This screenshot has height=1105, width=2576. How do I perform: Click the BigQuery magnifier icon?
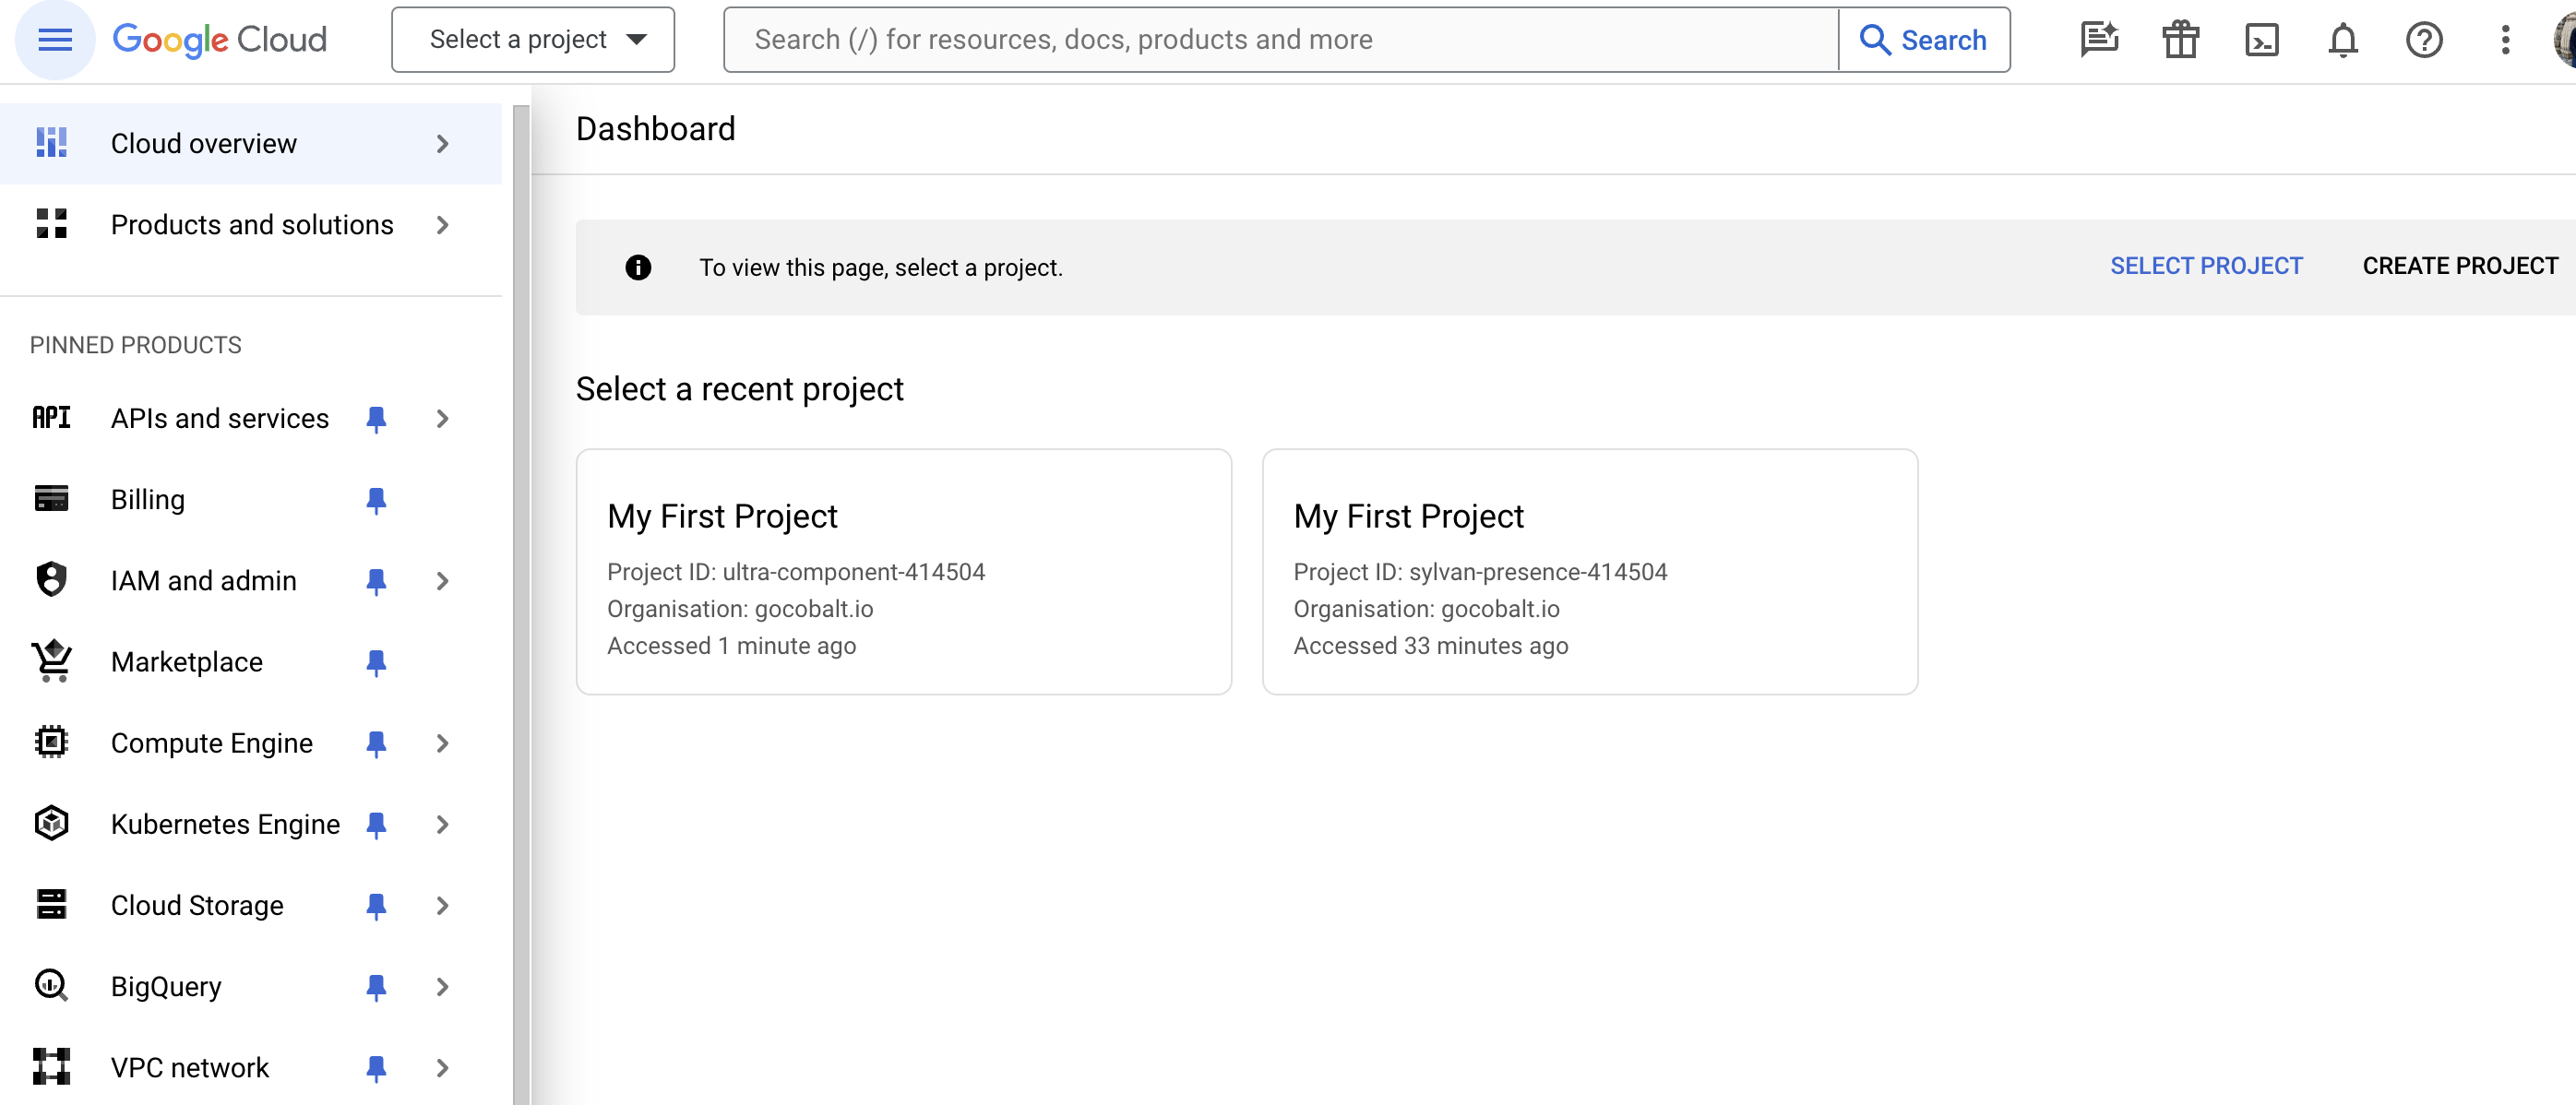coord(51,986)
